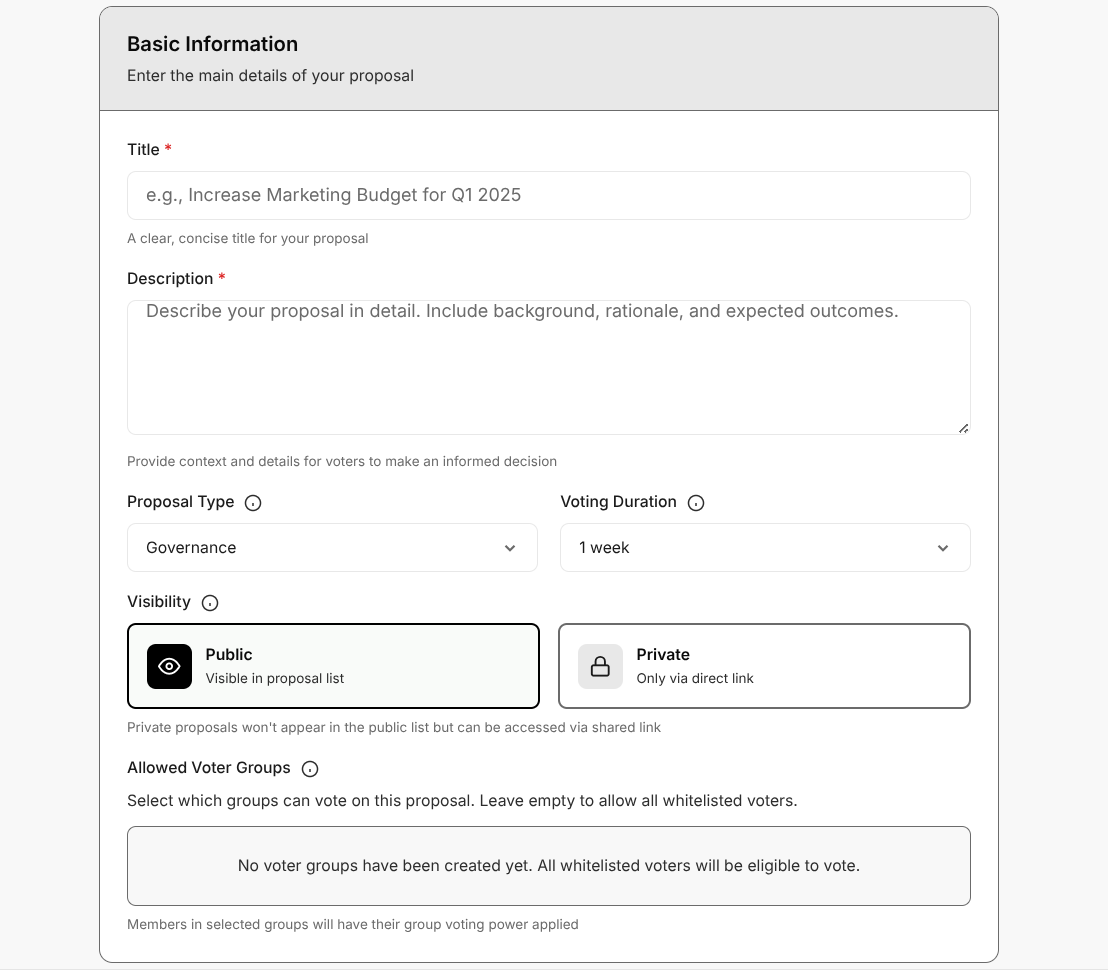This screenshot has height=973, width=1108.
Task: Click into the Description text area
Action: pyautogui.click(x=548, y=368)
